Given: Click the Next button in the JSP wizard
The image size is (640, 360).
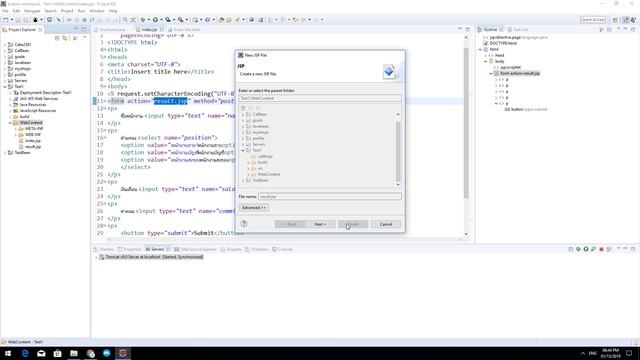Looking at the screenshot, I should pyautogui.click(x=320, y=224).
